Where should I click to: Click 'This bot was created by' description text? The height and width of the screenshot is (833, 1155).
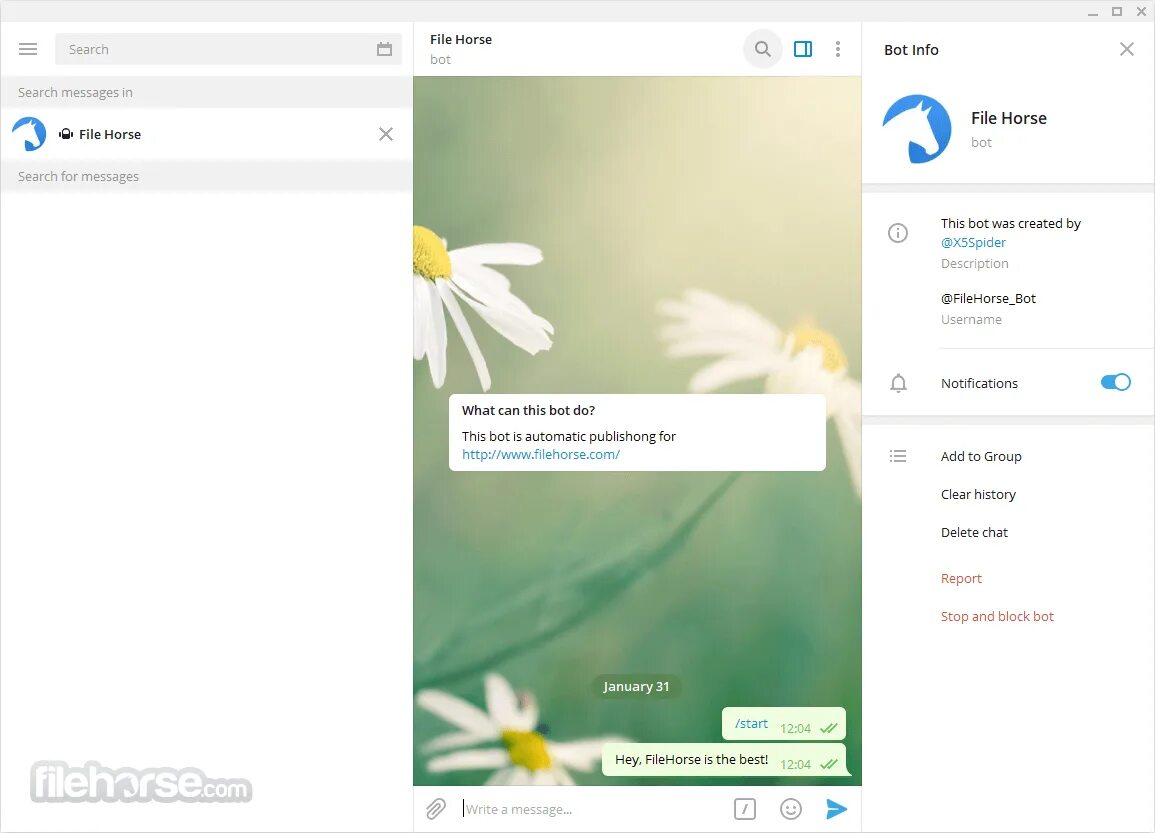pyautogui.click(x=1011, y=223)
